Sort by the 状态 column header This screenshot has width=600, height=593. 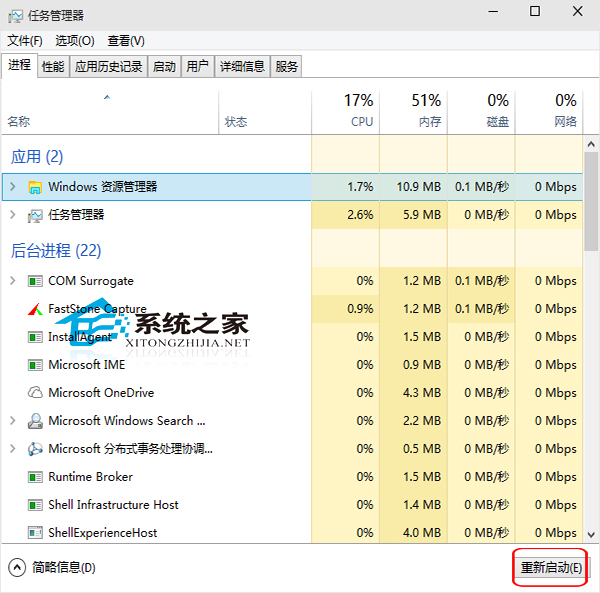pyautogui.click(x=265, y=113)
